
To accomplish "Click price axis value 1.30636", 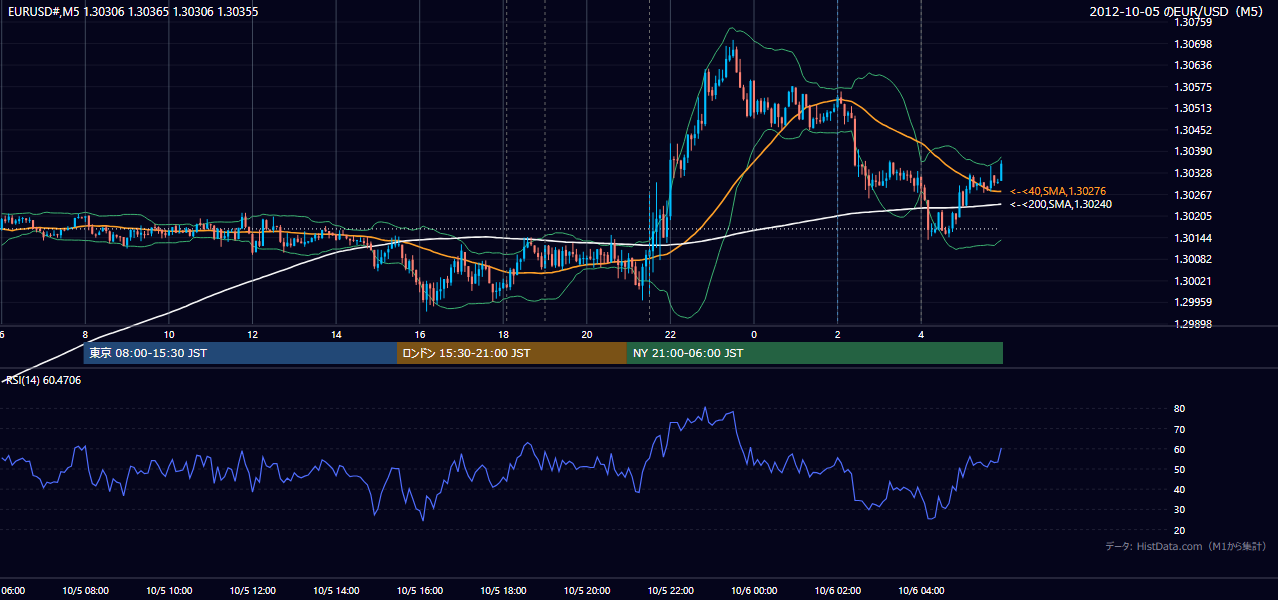I will tap(1193, 65).
